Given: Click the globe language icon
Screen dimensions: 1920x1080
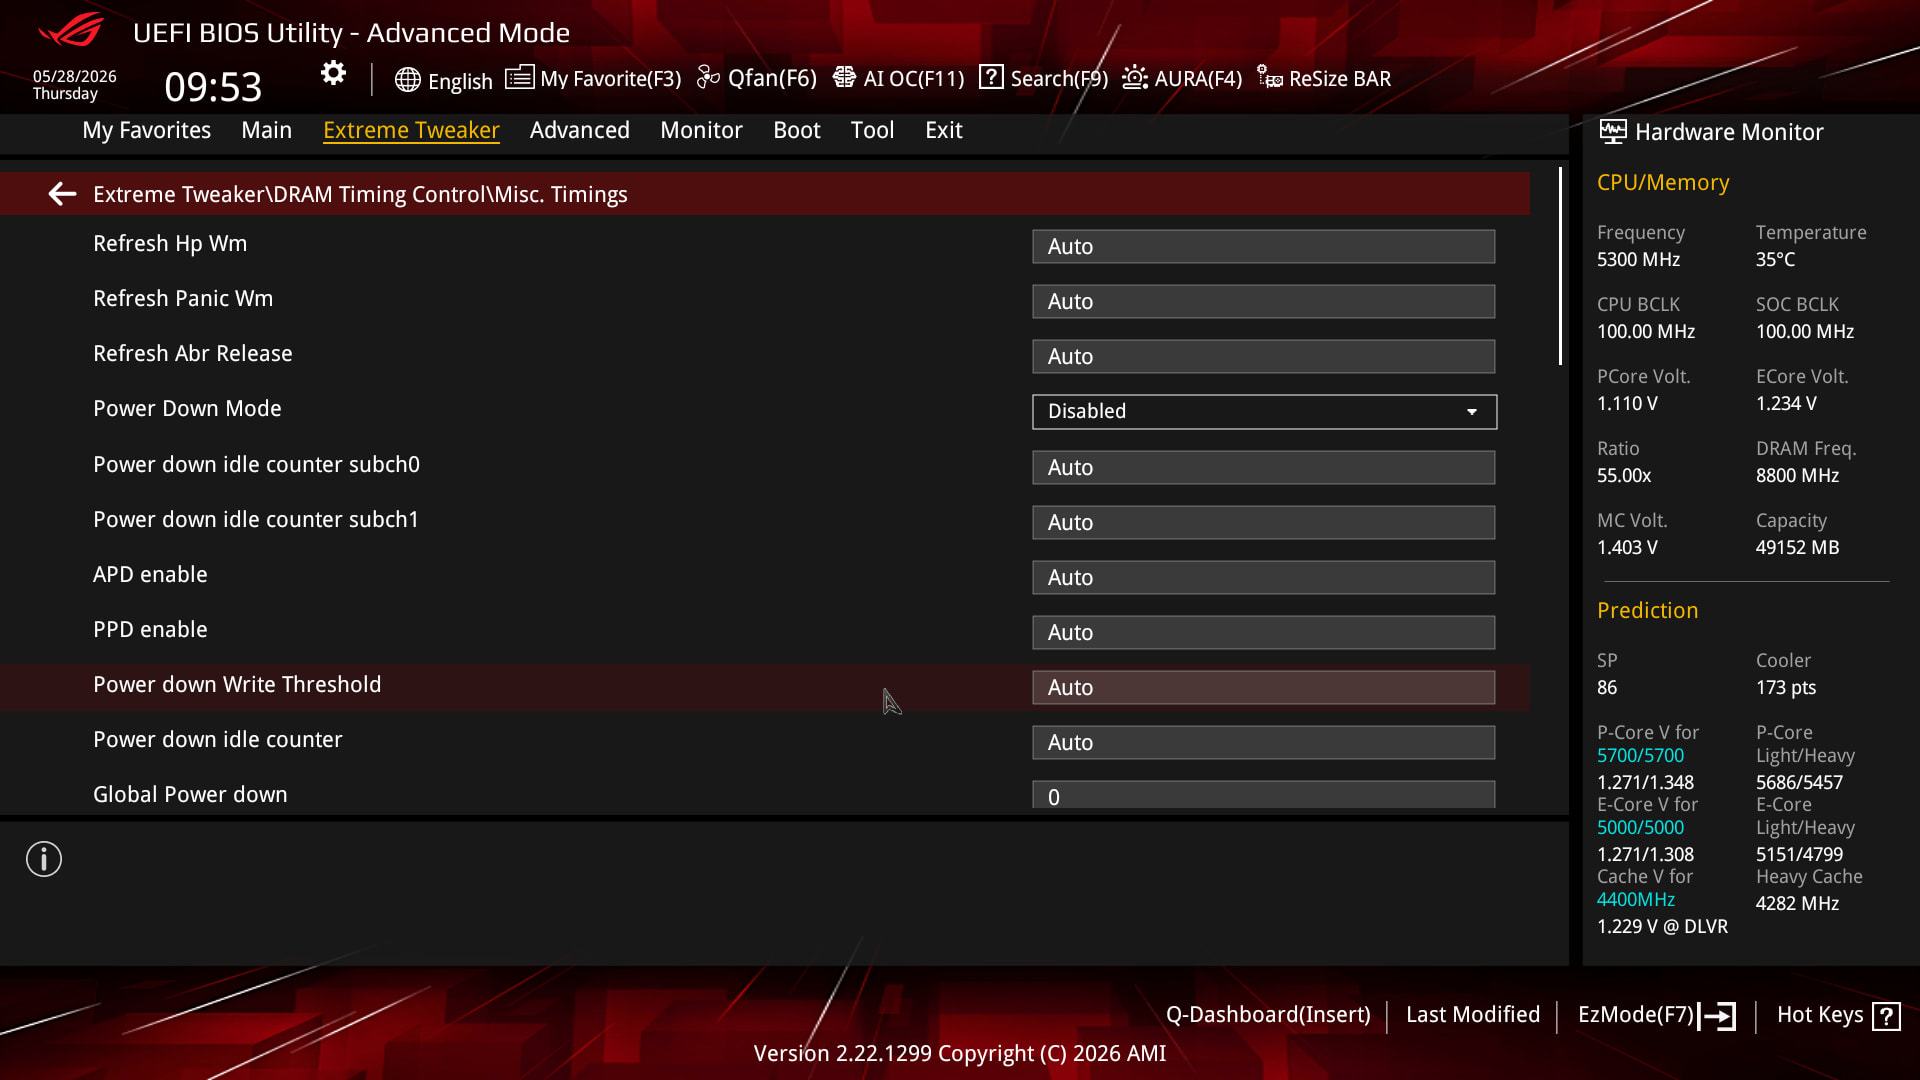Looking at the screenshot, I should [407, 80].
